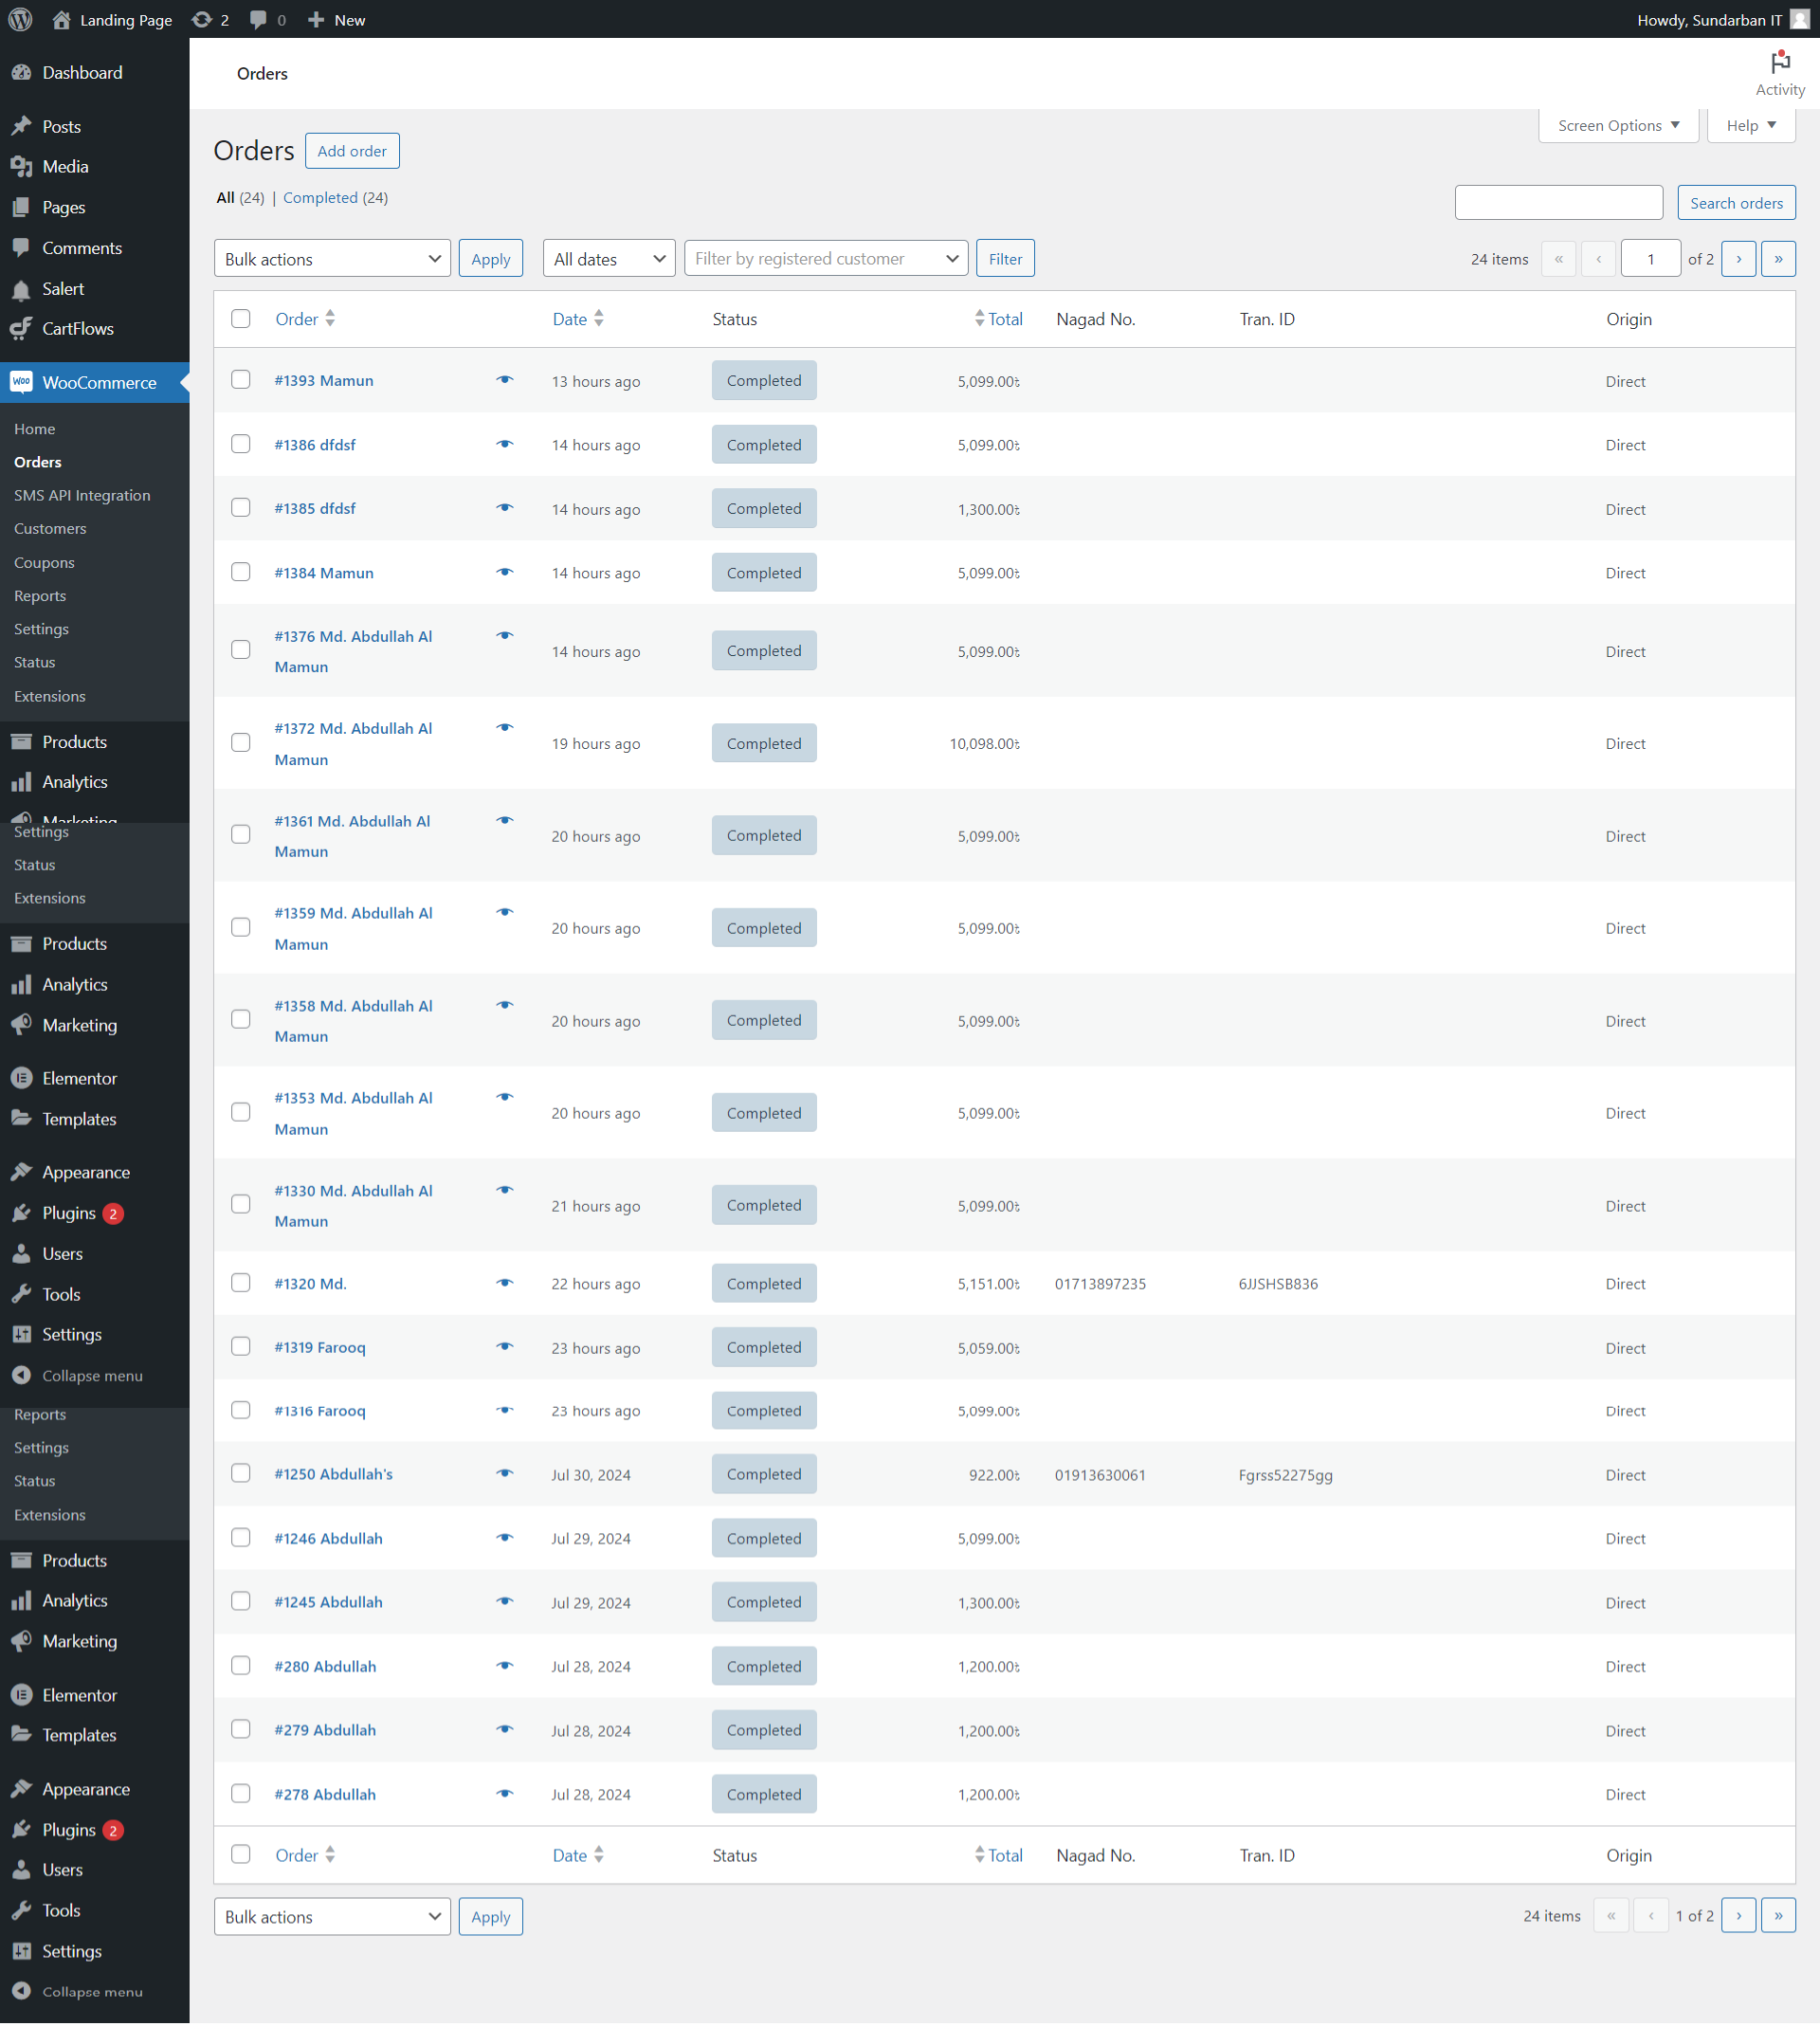Check the select-all orders checkbox in header
Viewport: 1820px width, 2026px height.
click(241, 319)
